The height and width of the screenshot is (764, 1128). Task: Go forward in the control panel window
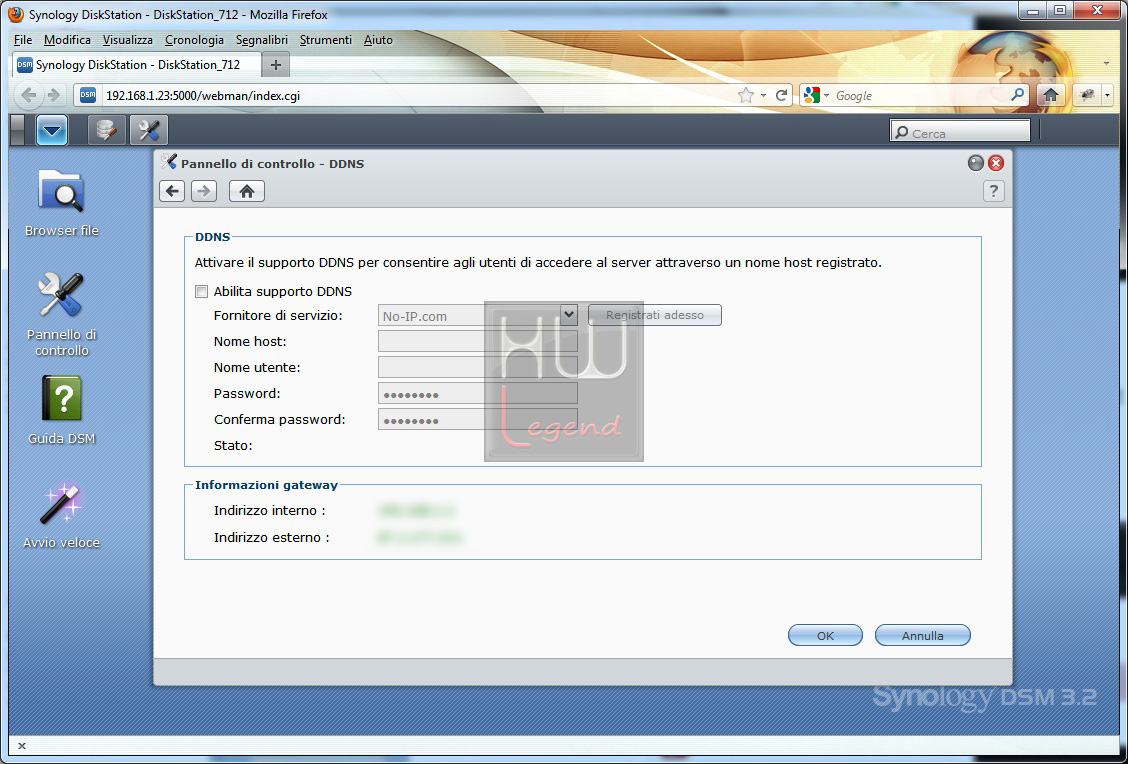(x=204, y=191)
